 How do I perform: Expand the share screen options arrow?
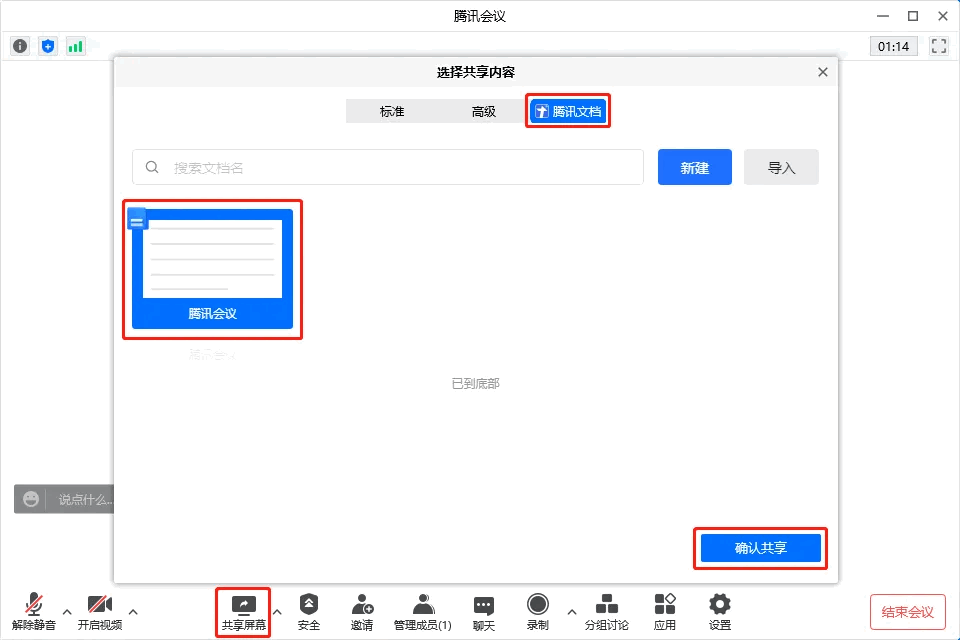click(x=277, y=612)
